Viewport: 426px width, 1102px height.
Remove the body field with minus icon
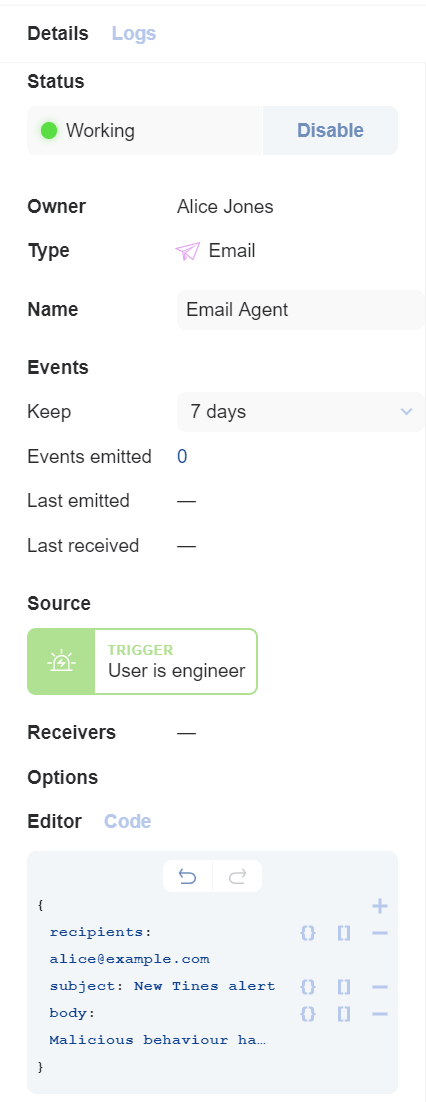[380, 1013]
